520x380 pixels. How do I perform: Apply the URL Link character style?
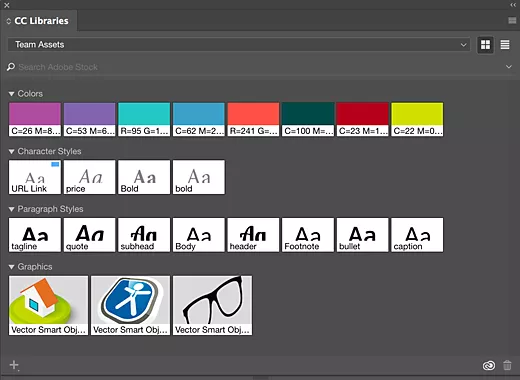tap(35, 177)
